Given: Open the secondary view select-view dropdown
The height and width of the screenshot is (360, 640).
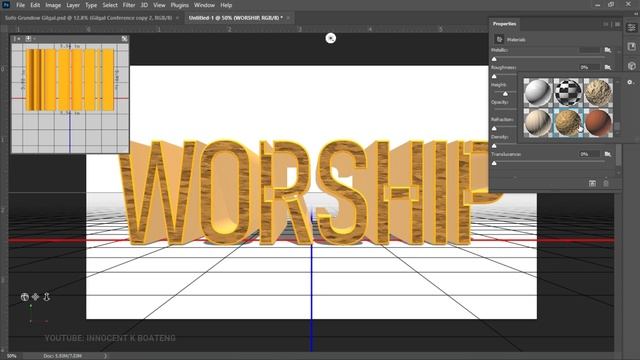Looking at the screenshot, I should tap(30, 38).
